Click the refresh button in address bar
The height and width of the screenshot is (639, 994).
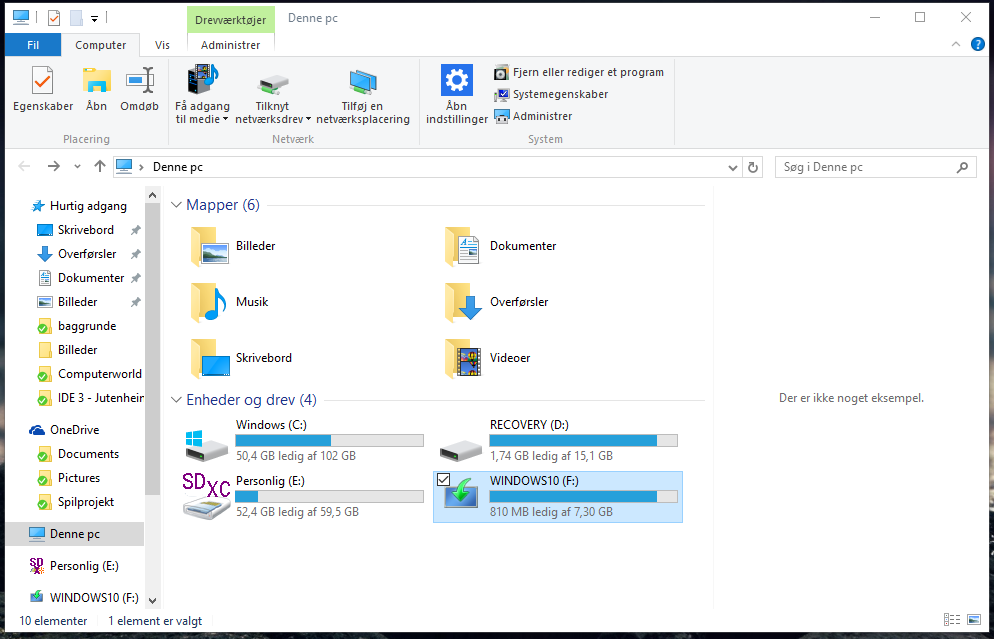pyautogui.click(x=754, y=167)
